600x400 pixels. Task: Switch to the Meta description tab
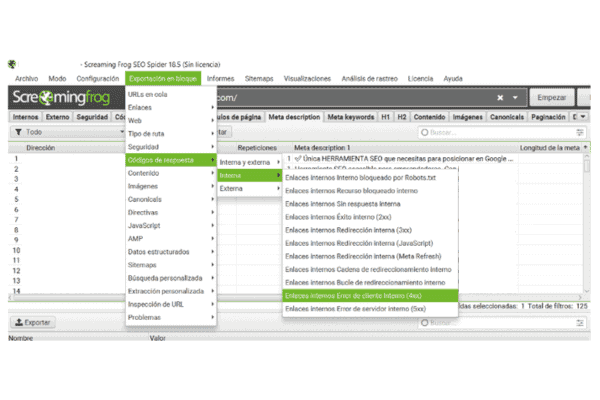coord(294,117)
